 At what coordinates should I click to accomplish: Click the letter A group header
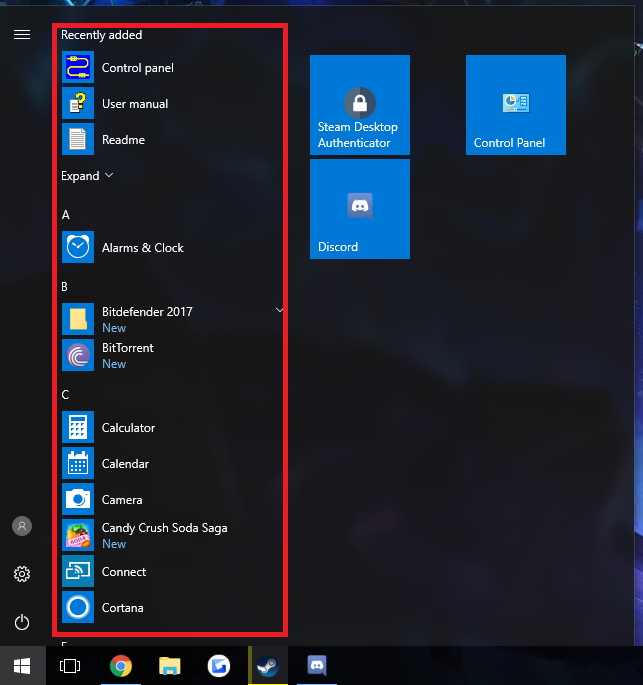(66, 214)
